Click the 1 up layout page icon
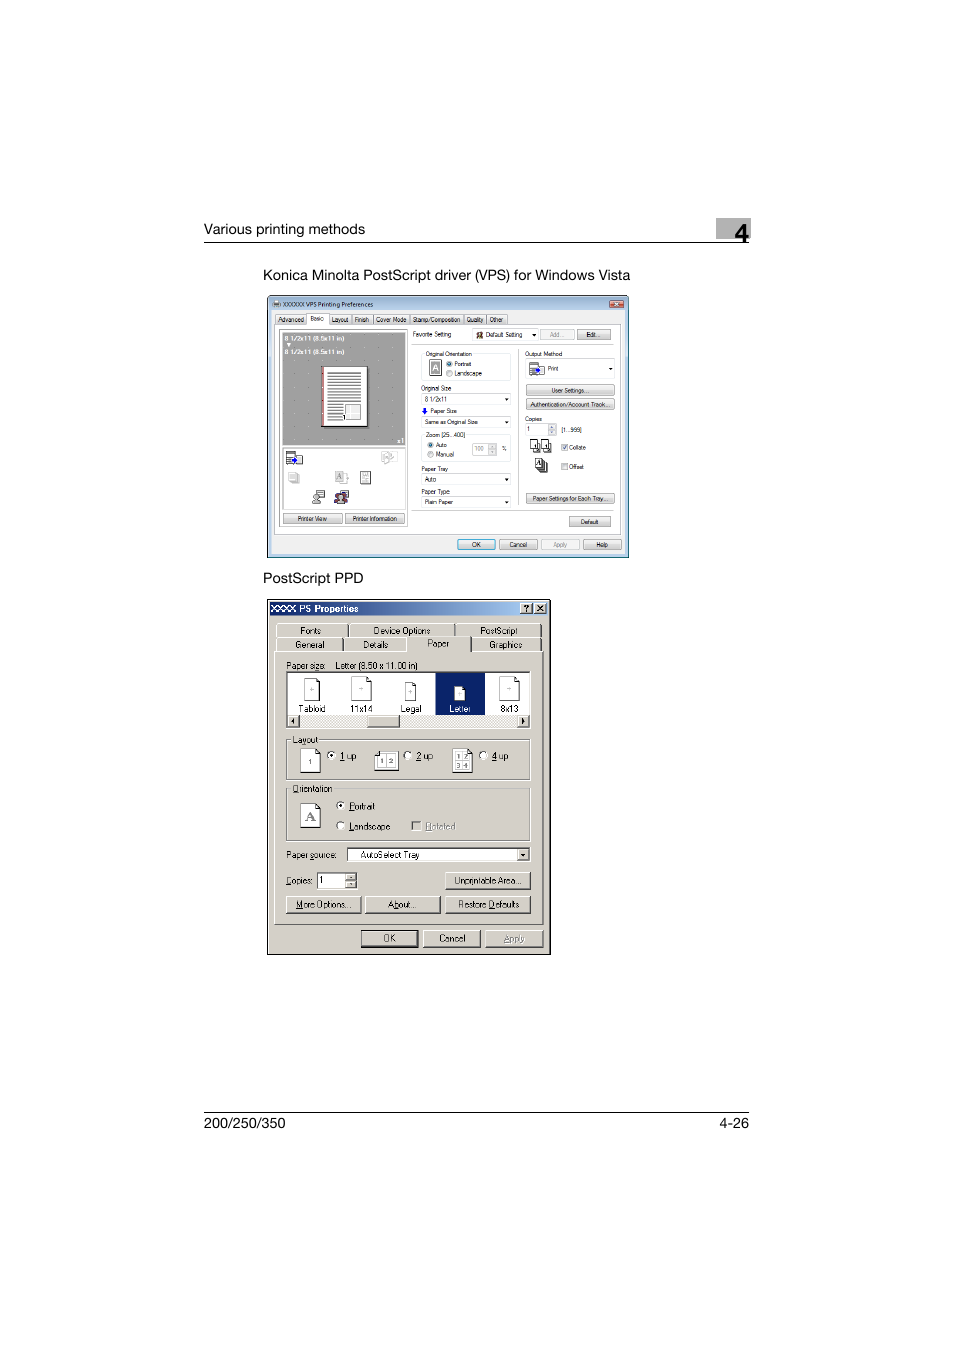The image size is (954, 1350). tap(310, 760)
